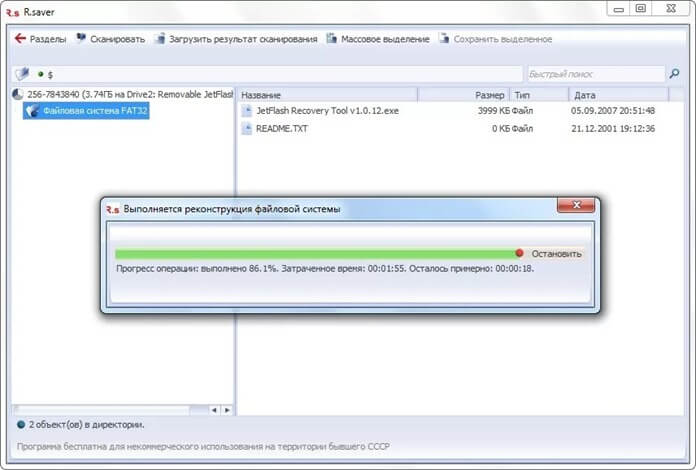Stop the operation with Остановить
This screenshot has width=696, height=470.
click(556, 253)
